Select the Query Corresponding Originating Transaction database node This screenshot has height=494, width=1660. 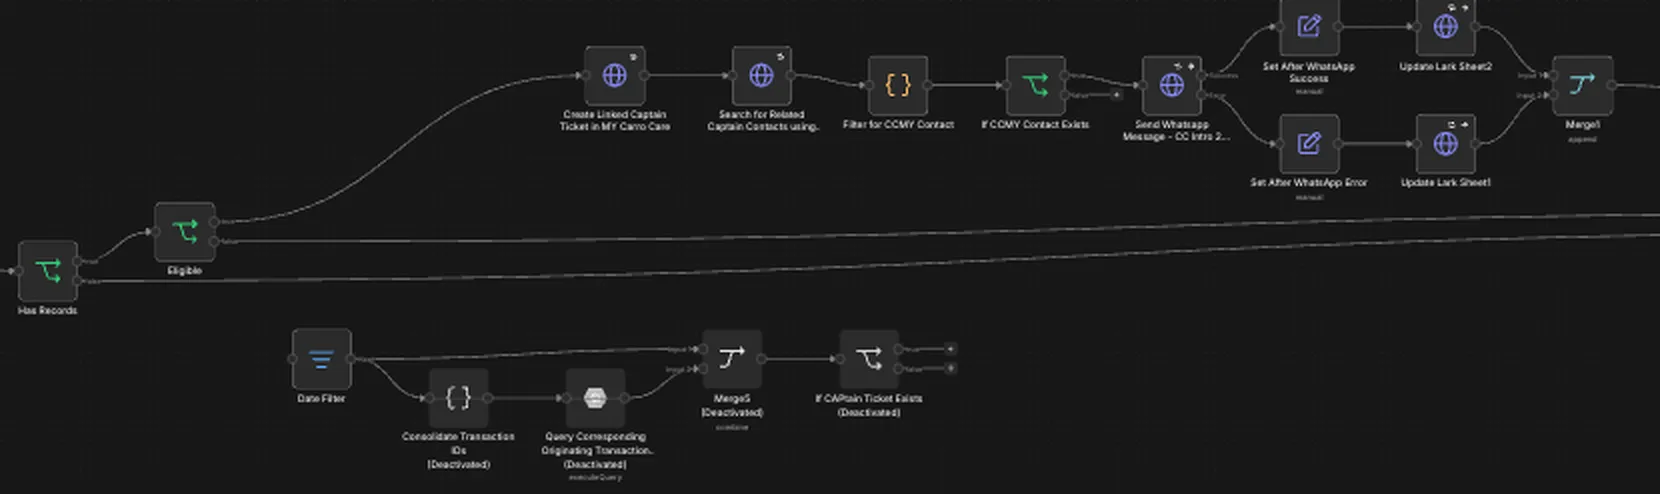(595, 398)
